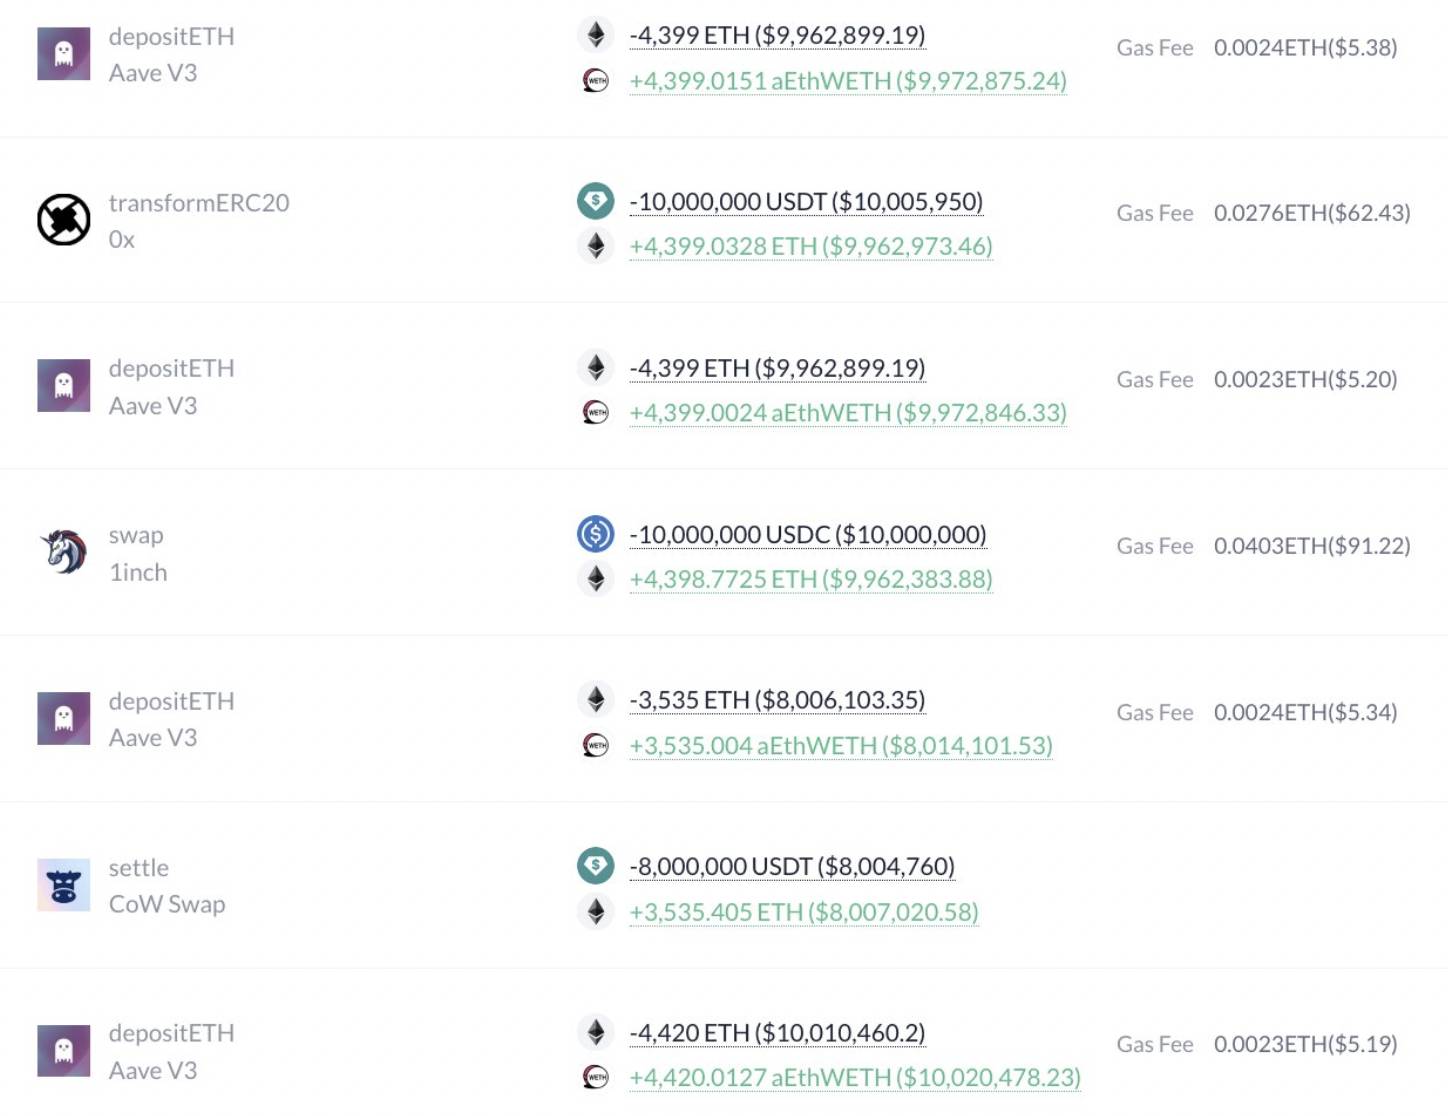The image size is (1448, 1116).
Task: Click the settle method label
Action: click(139, 868)
